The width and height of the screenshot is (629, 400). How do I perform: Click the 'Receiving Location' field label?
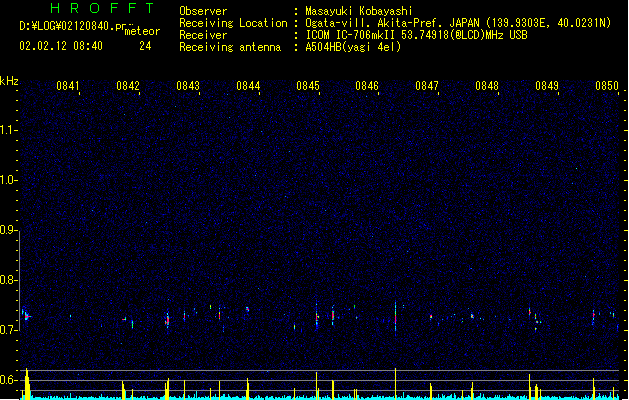pyautogui.click(x=233, y=23)
